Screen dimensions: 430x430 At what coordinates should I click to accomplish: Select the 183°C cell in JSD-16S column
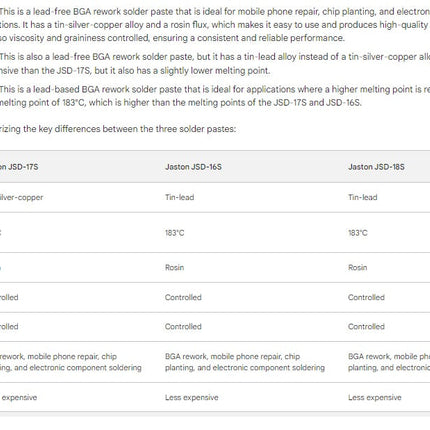pyautogui.click(x=174, y=233)
